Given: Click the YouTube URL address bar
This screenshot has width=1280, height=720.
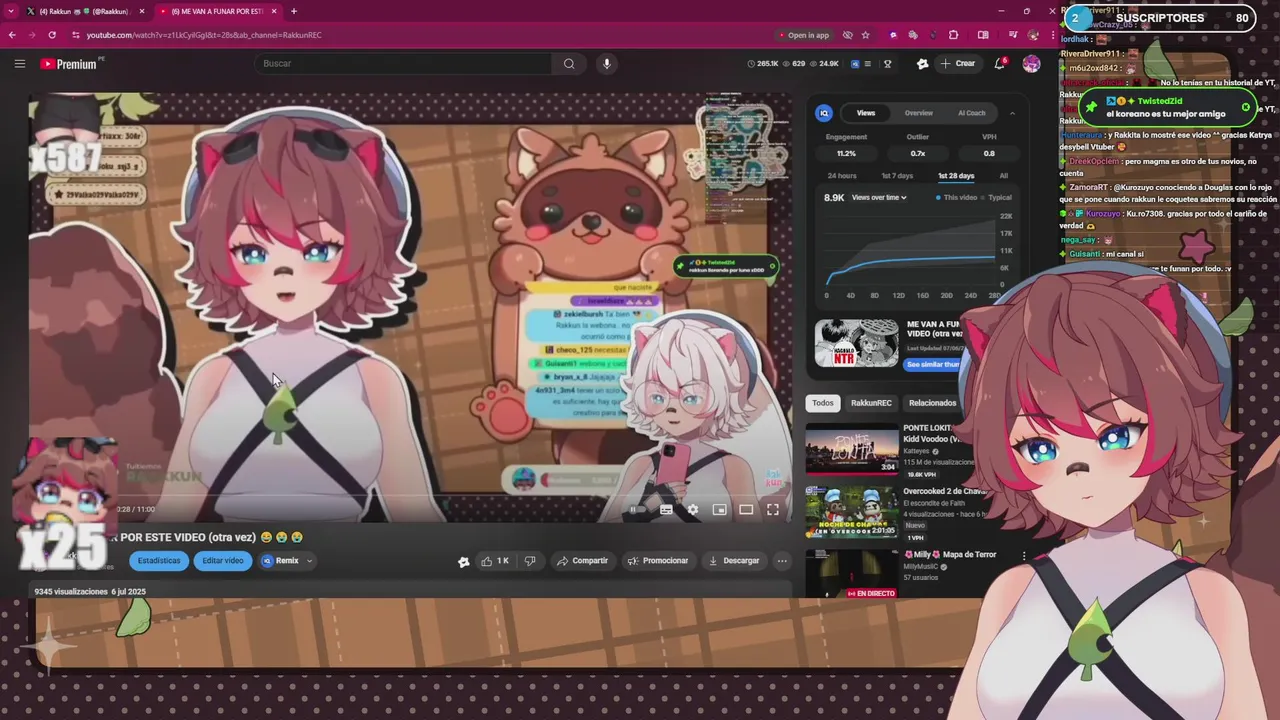Looking at the screenshot, I should (420, 35).
